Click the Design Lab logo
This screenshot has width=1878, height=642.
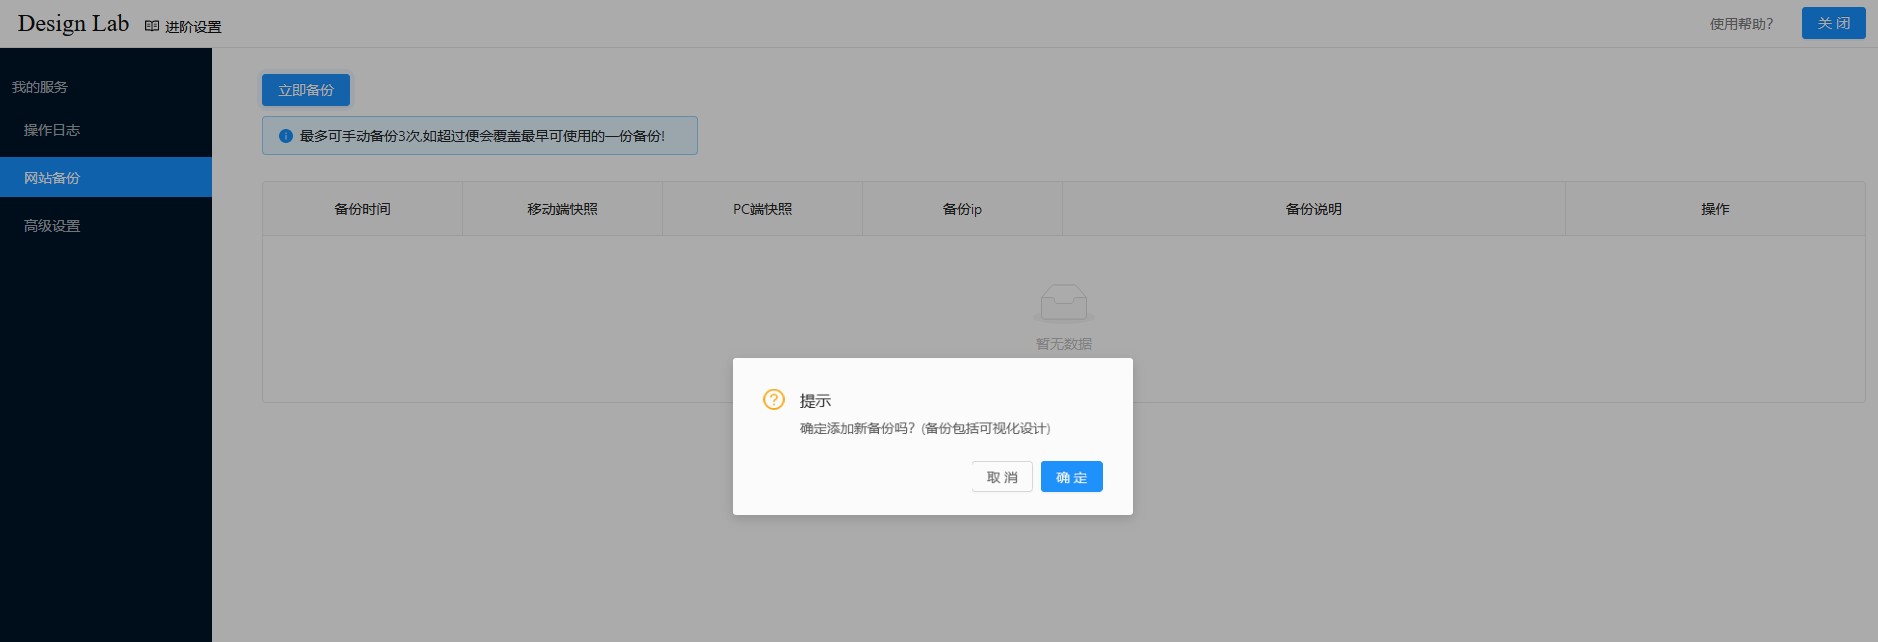[x=74, y=23]
